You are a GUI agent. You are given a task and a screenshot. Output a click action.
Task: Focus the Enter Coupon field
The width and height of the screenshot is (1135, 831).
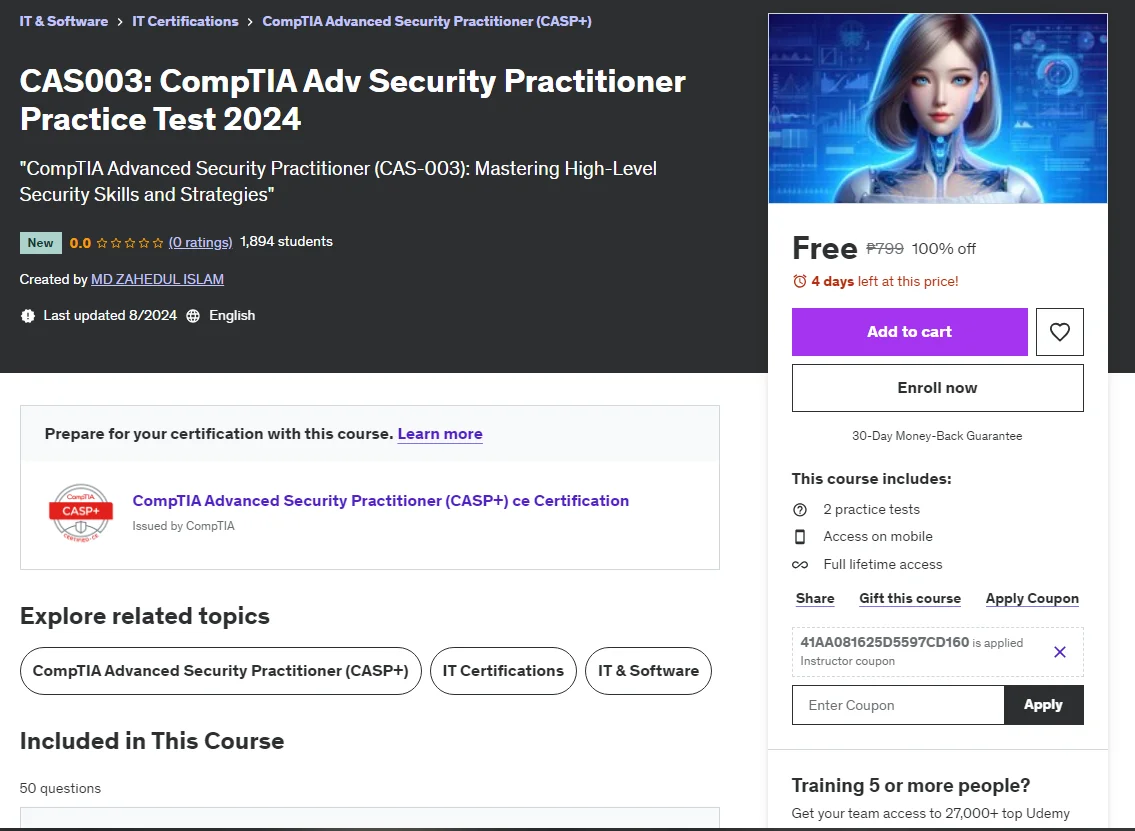click(x=898, y=705)
